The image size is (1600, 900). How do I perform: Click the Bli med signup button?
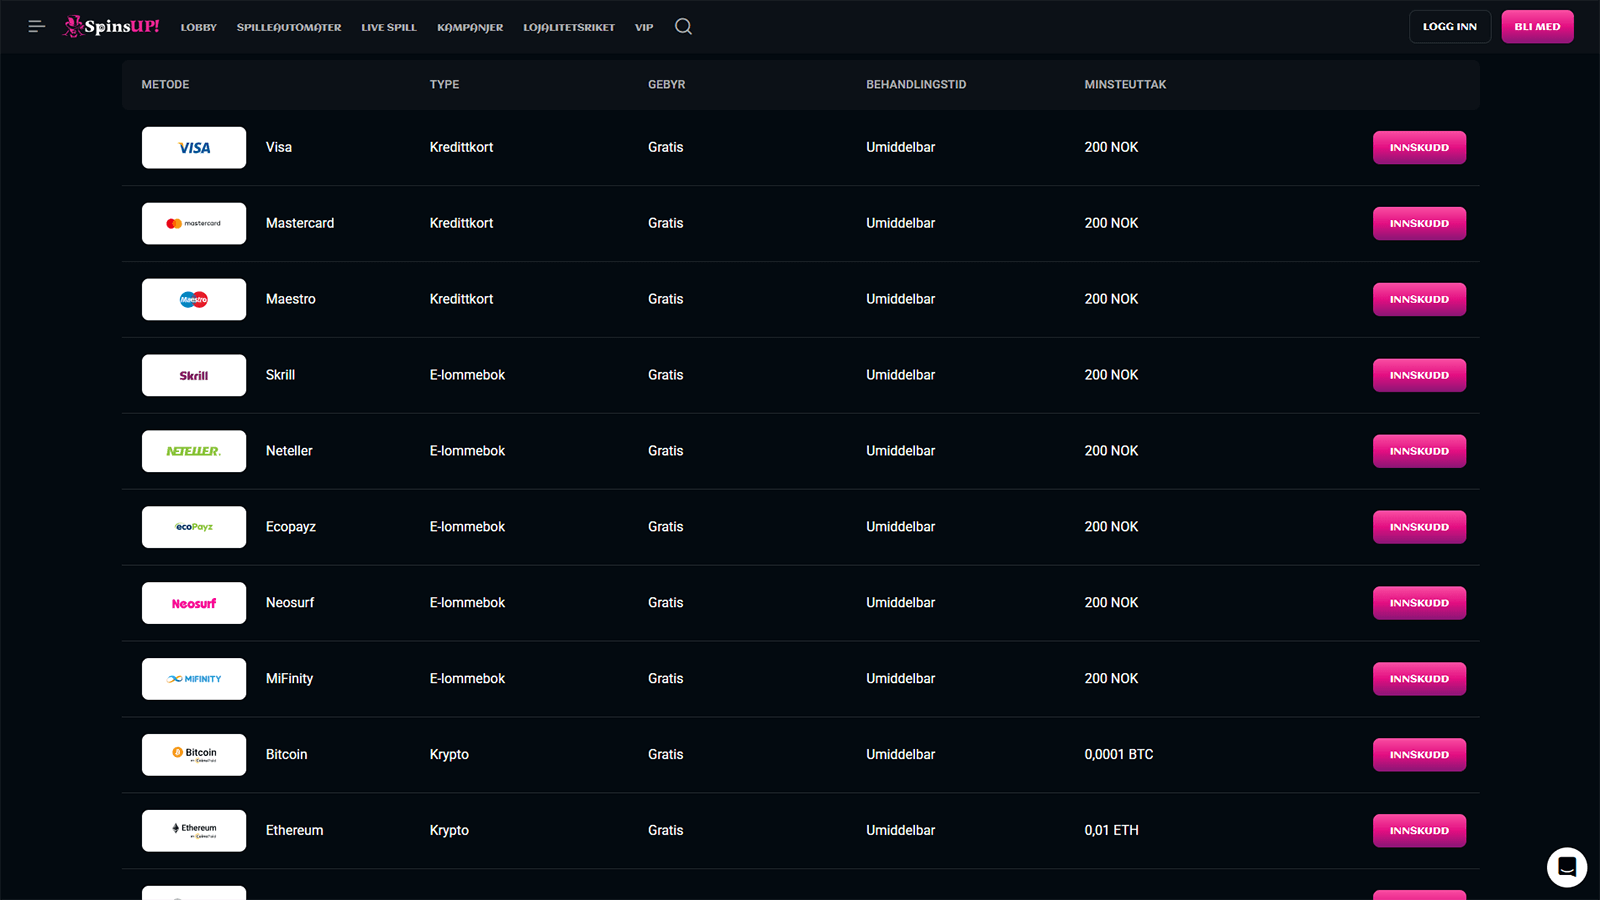1537,27
